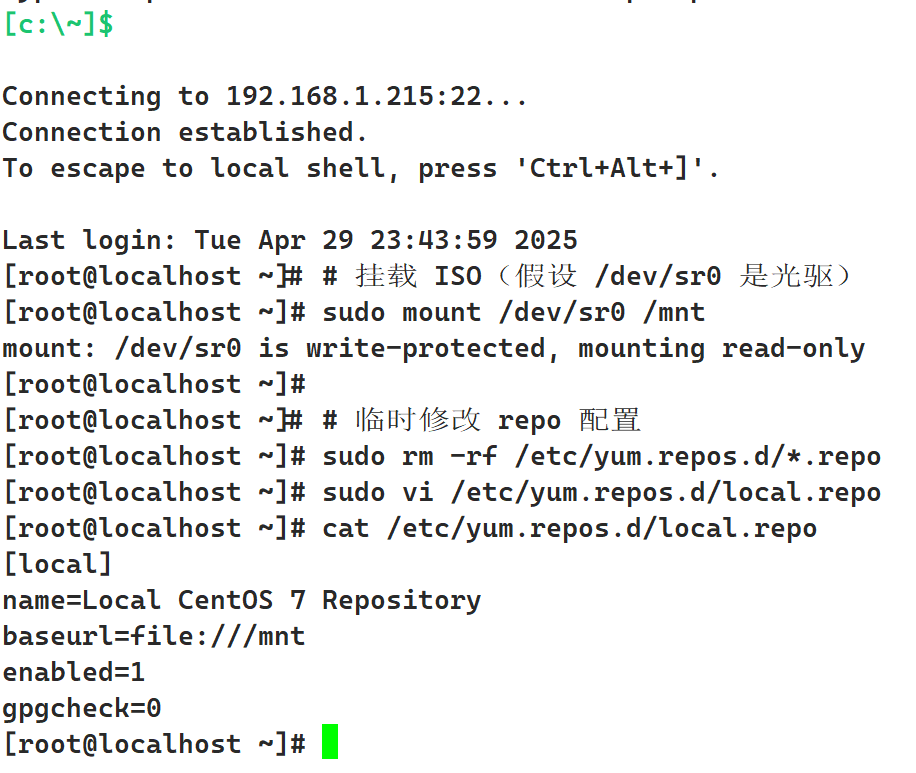Click the "sudo vi" local.repo command

(601, 492)
